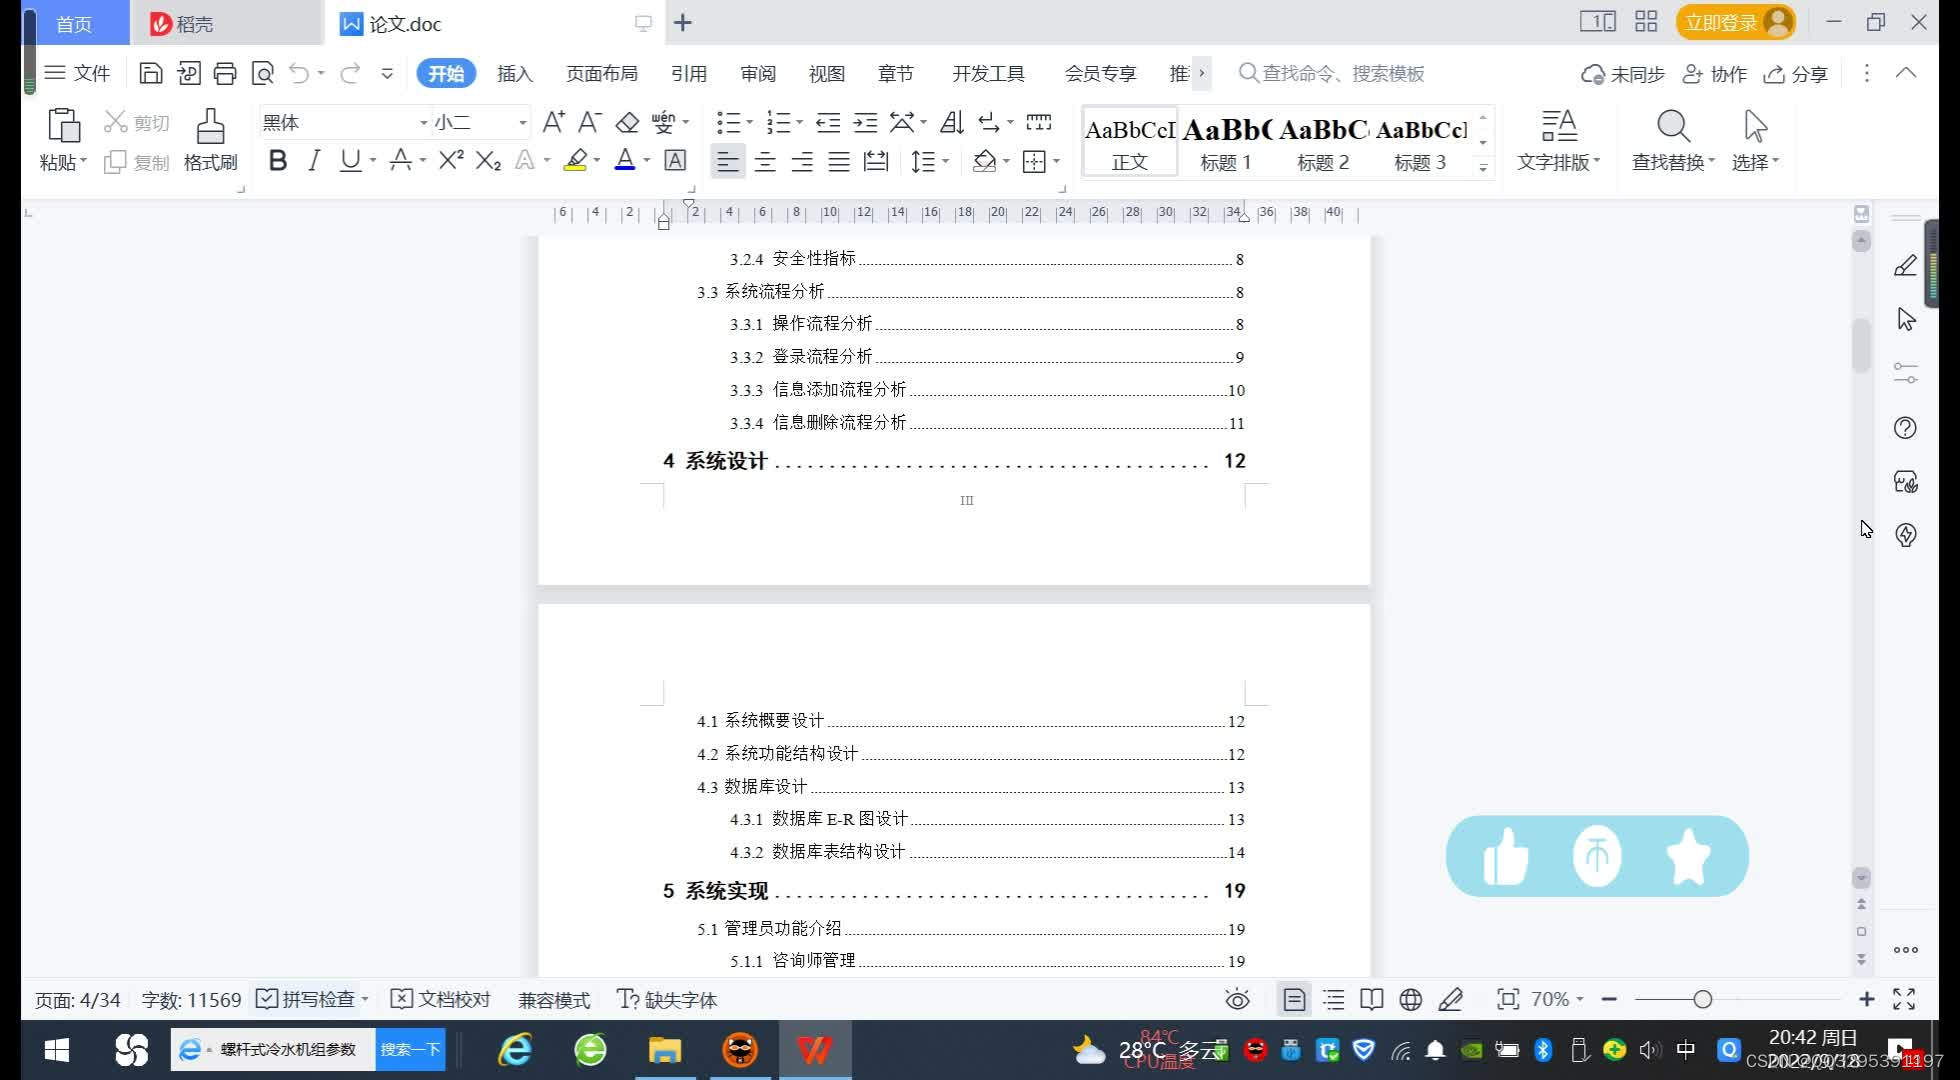
Task: Click the Undo arrow
Action: [x=299, y=73]
